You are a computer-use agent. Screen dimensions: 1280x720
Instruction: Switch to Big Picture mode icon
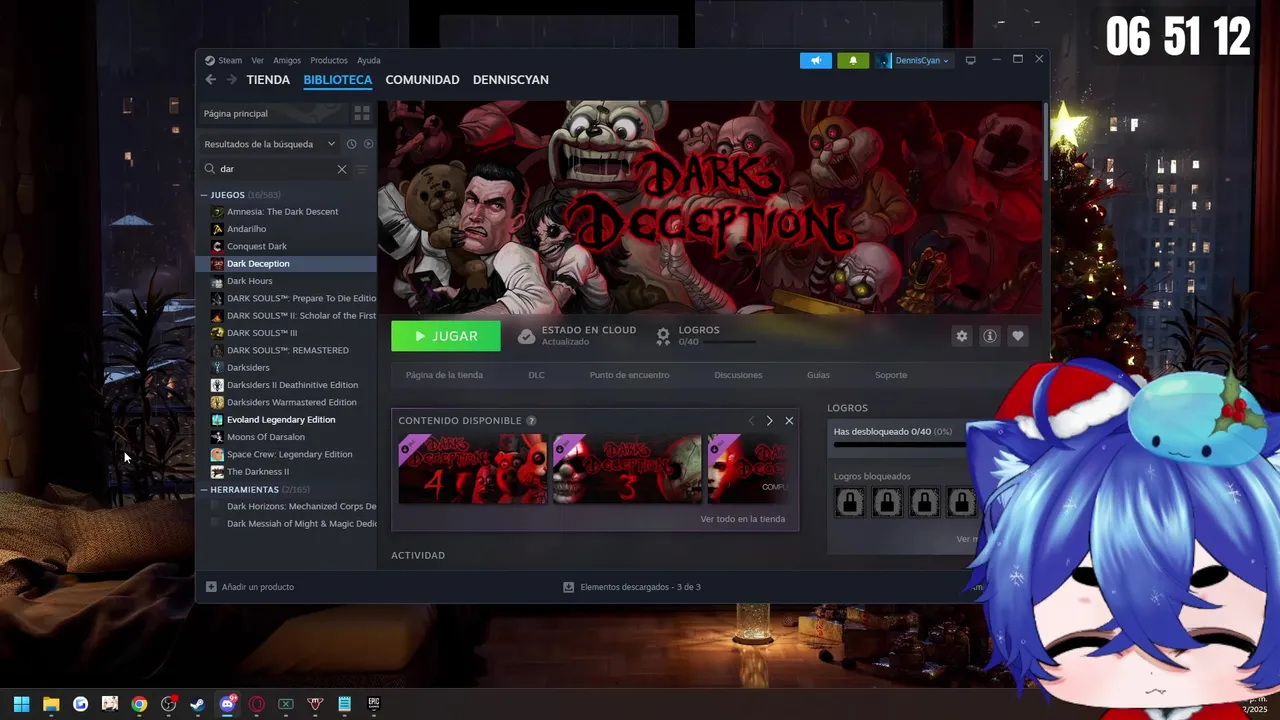coord(970,60)
